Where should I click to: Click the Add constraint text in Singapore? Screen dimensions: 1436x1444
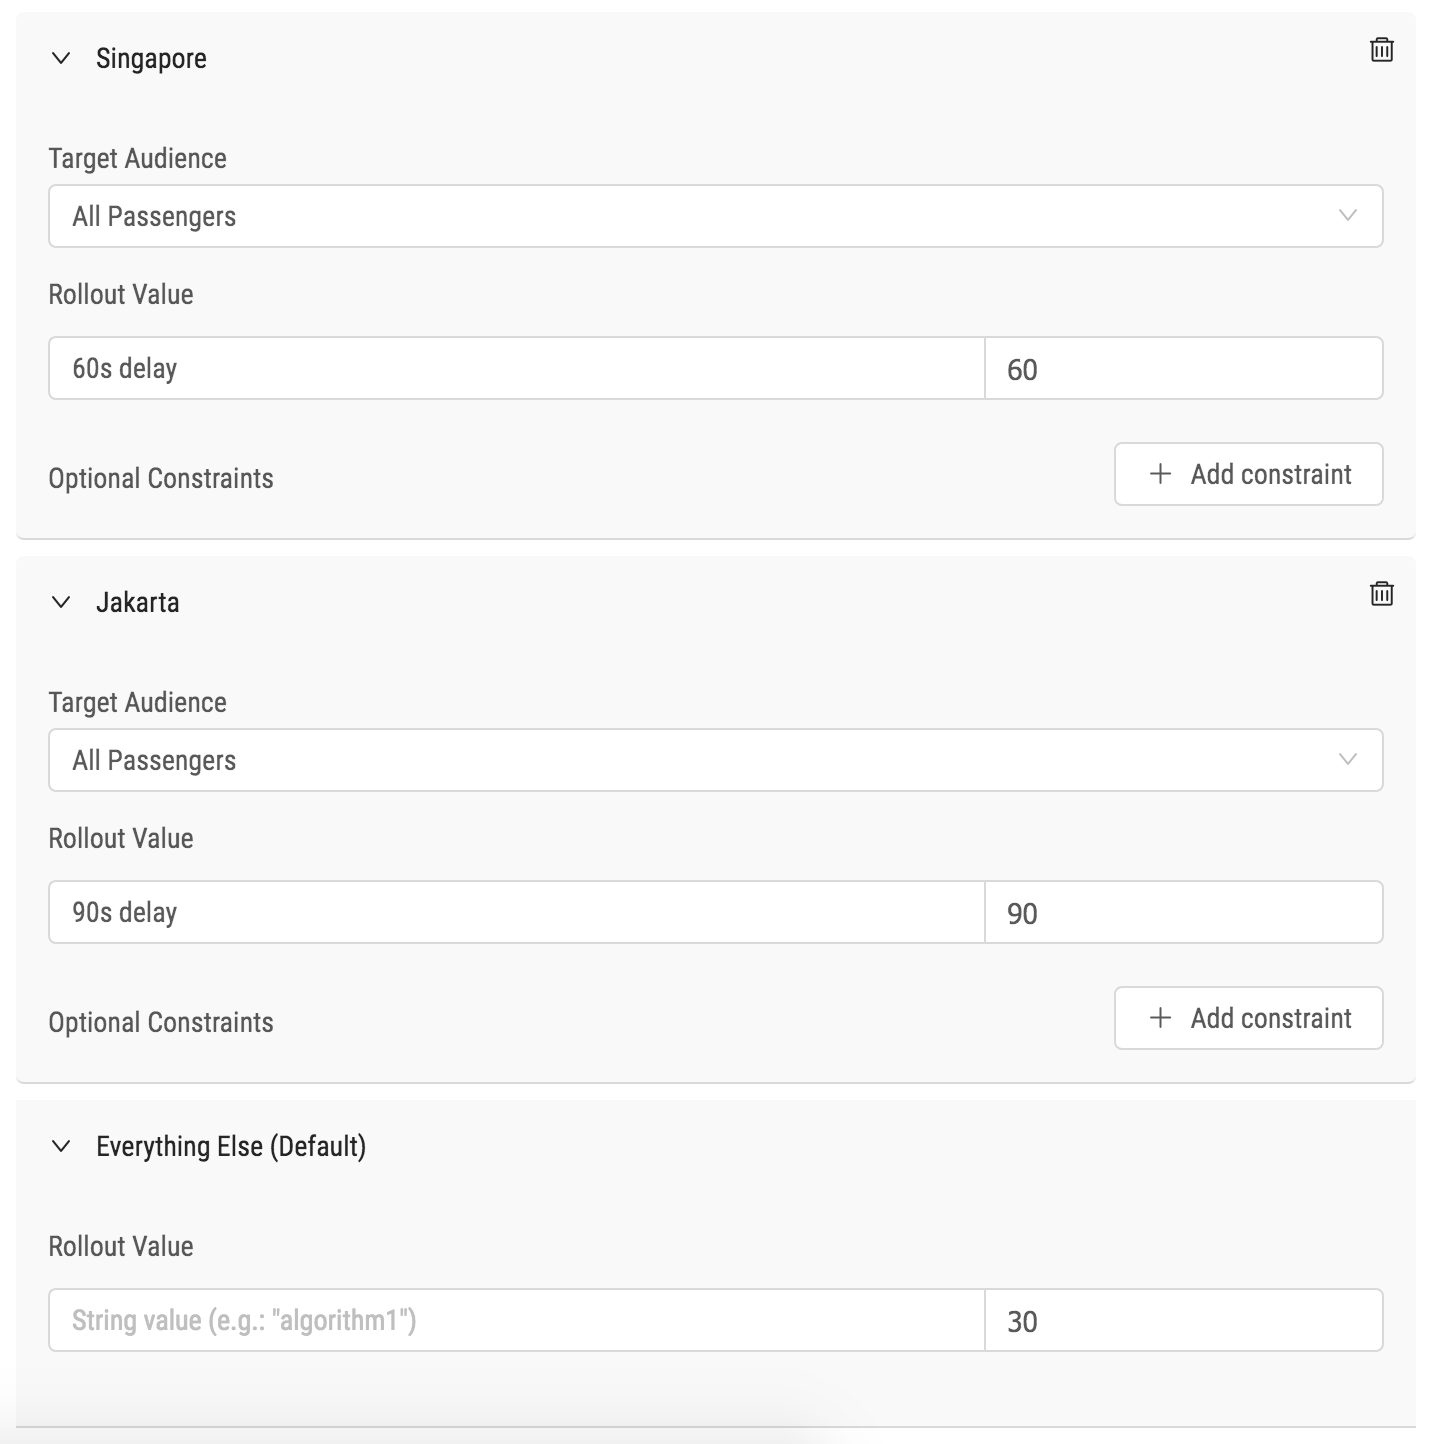(1270, 474)
